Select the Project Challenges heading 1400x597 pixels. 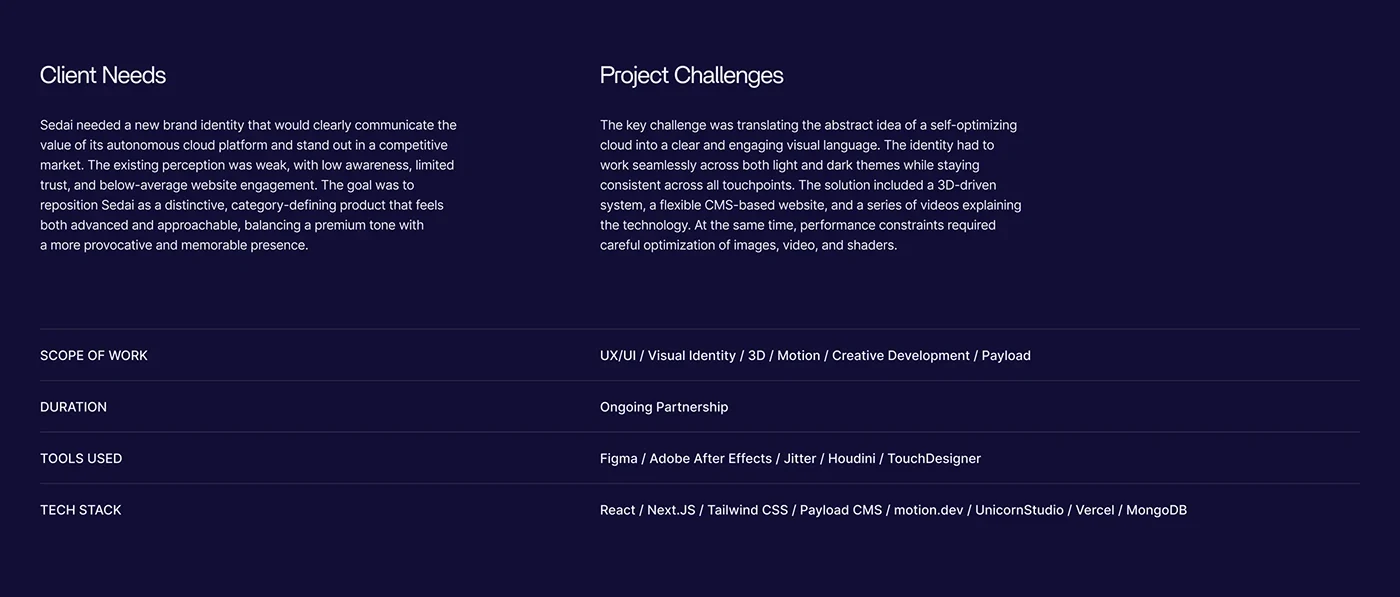(691, 75)
